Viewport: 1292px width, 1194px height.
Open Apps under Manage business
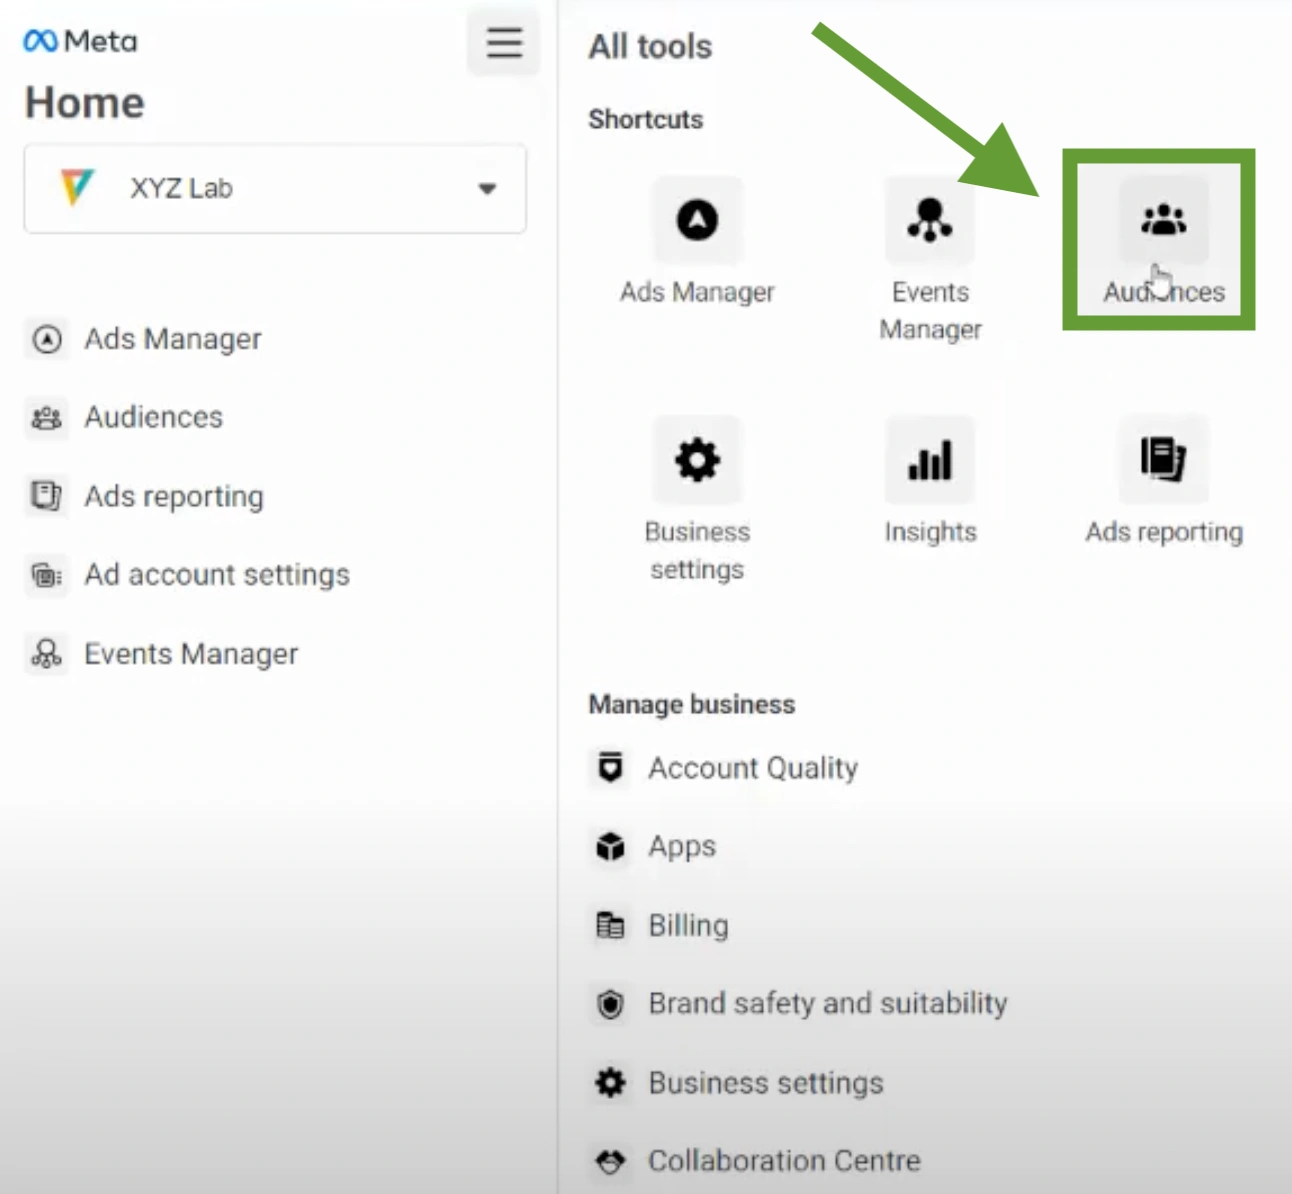[x=682, y=846]
